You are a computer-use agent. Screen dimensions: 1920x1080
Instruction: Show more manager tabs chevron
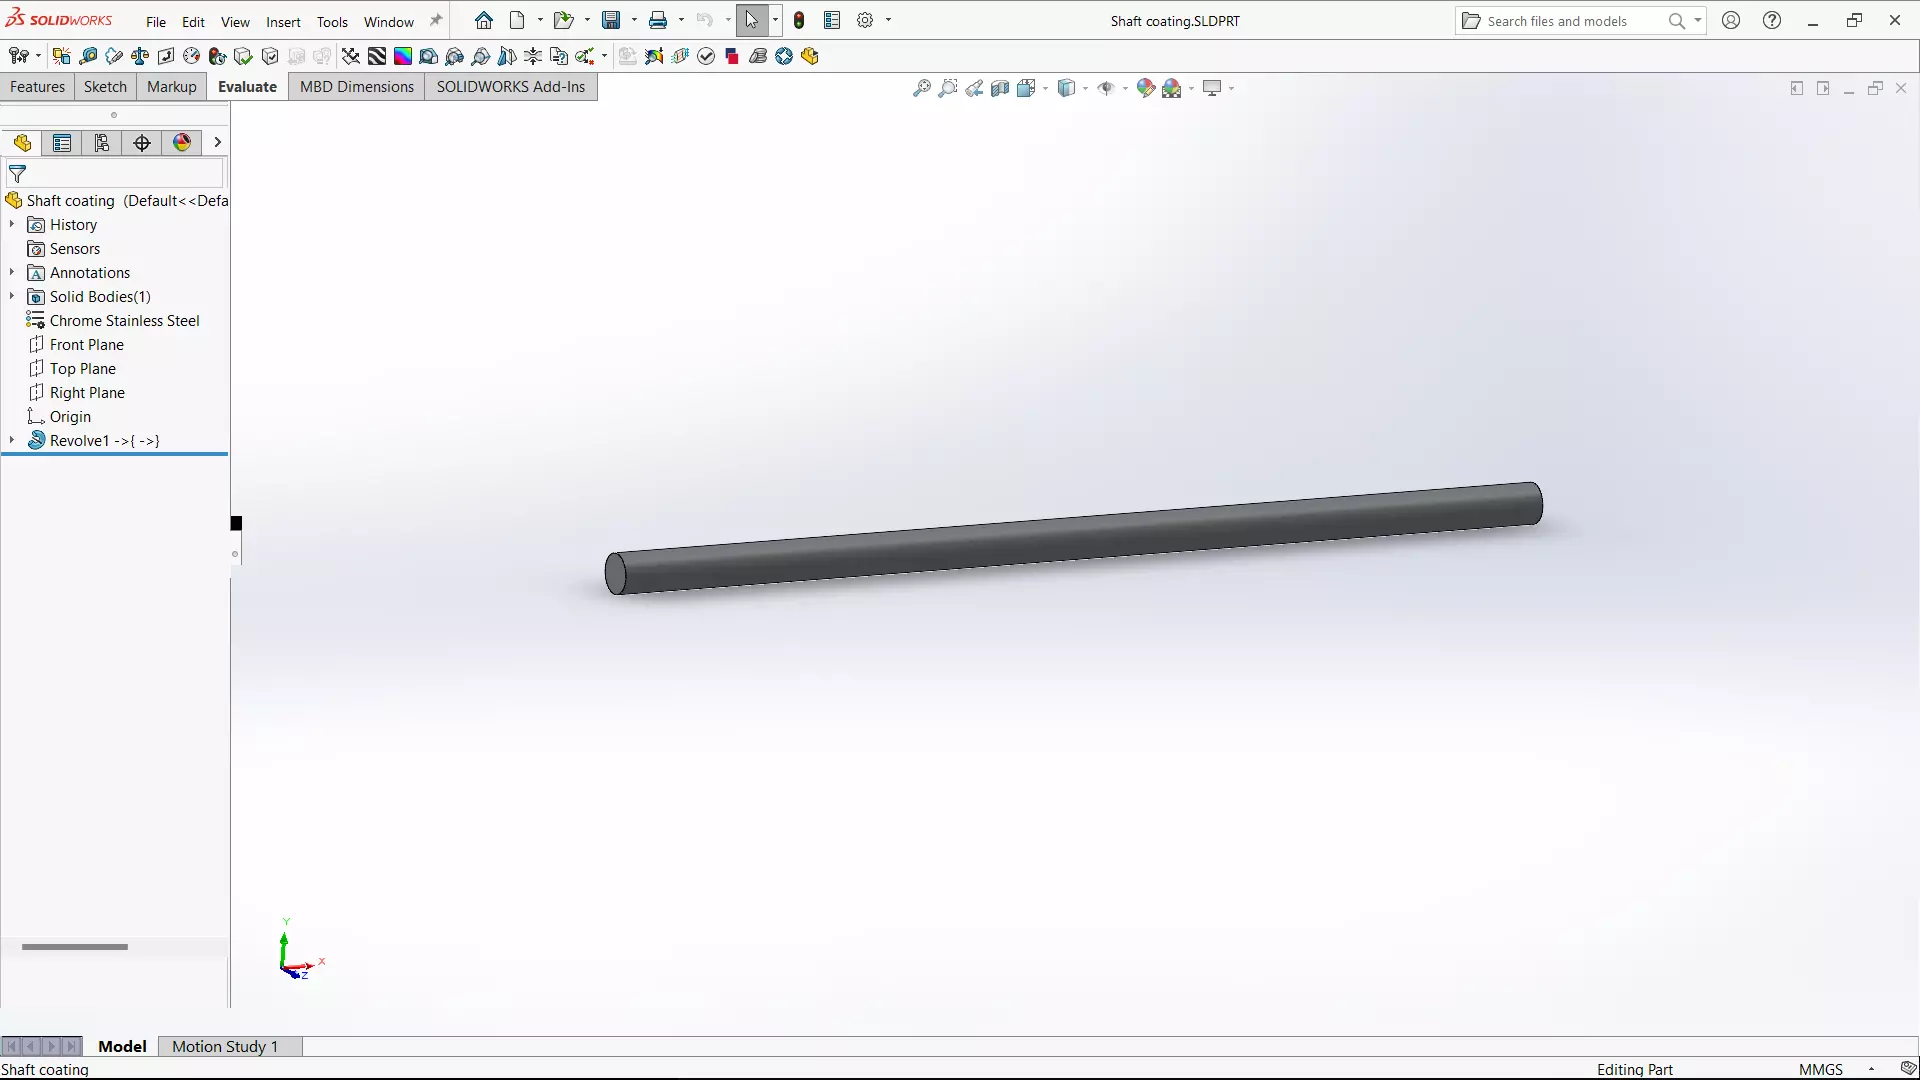click(217, 143)
